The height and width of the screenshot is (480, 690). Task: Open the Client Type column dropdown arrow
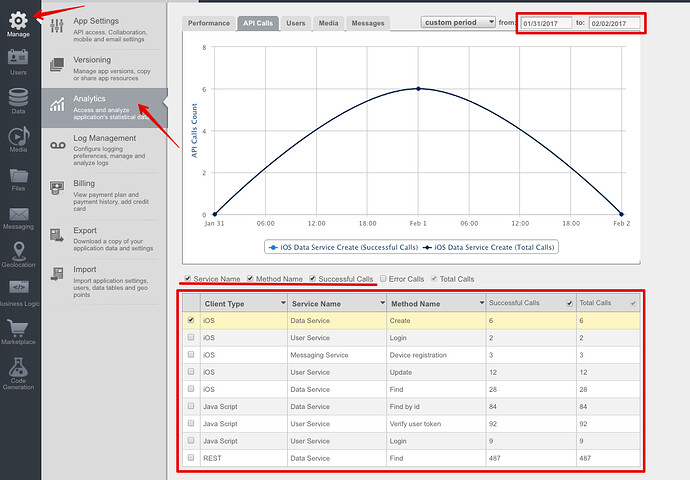point(283,303)
